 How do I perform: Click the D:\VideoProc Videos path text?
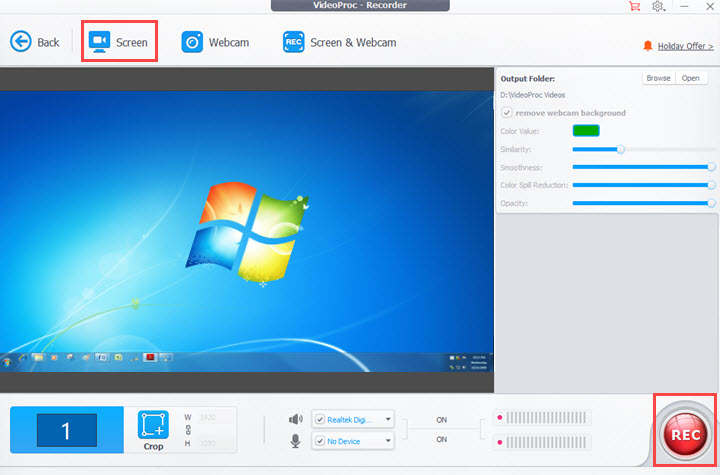coord(533,95)
